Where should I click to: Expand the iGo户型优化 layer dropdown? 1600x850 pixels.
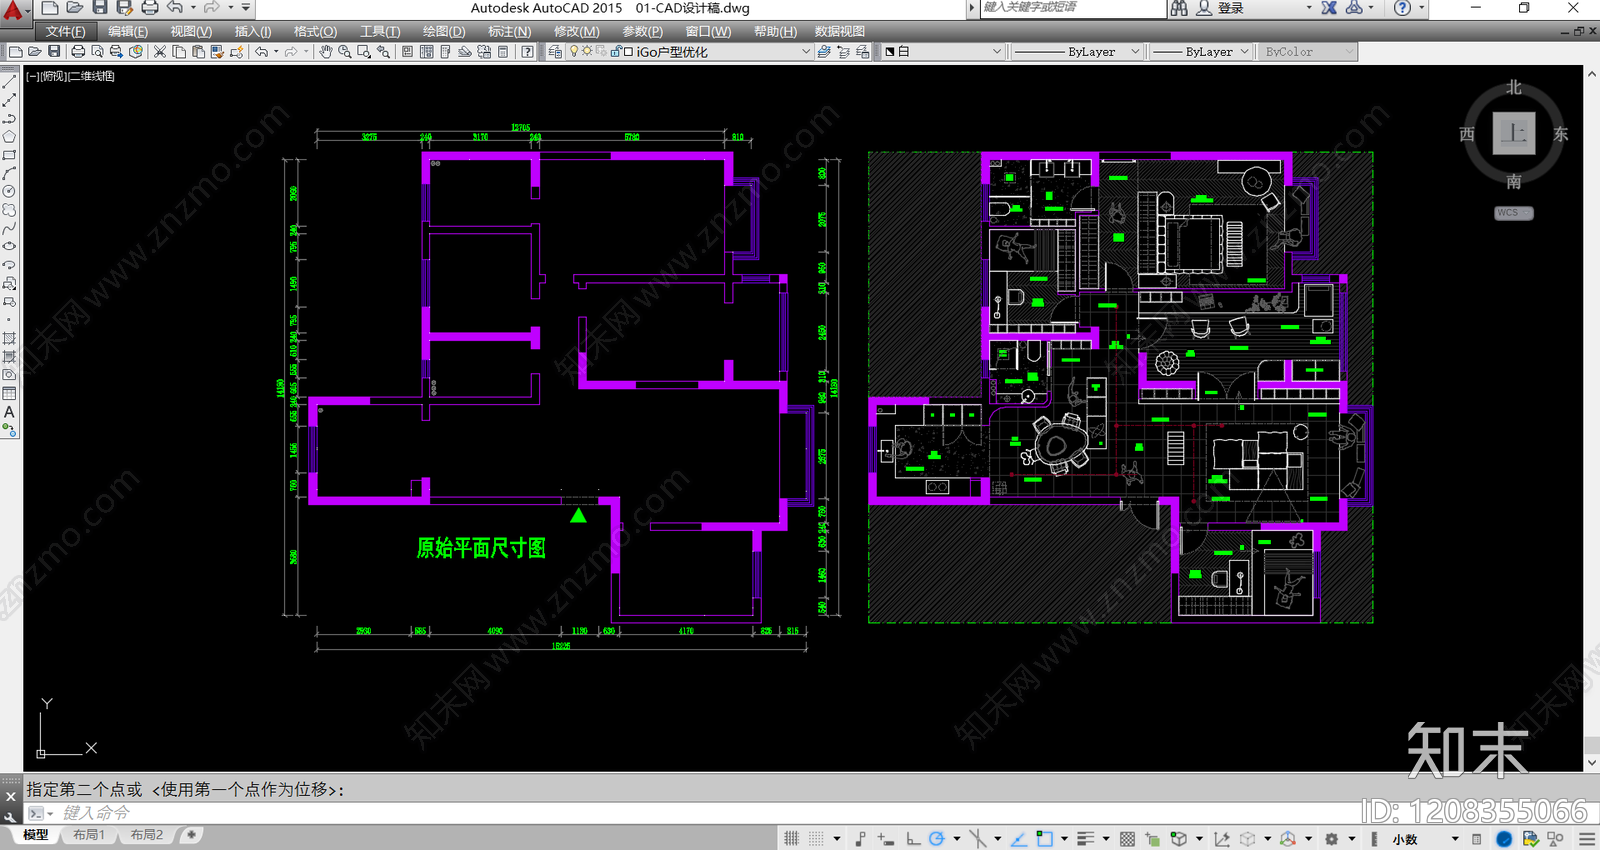[806, 52]
